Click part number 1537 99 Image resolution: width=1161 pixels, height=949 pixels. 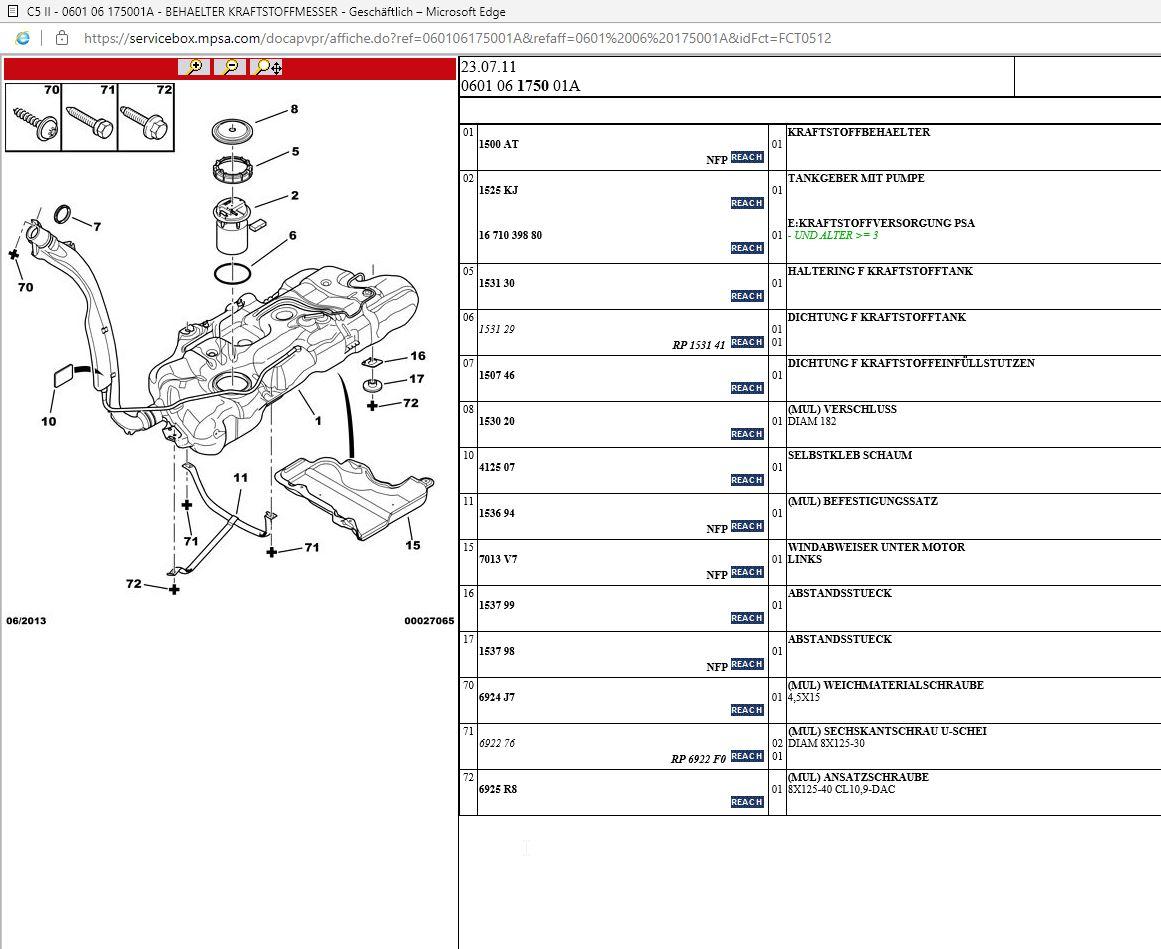tap(497, 605)
